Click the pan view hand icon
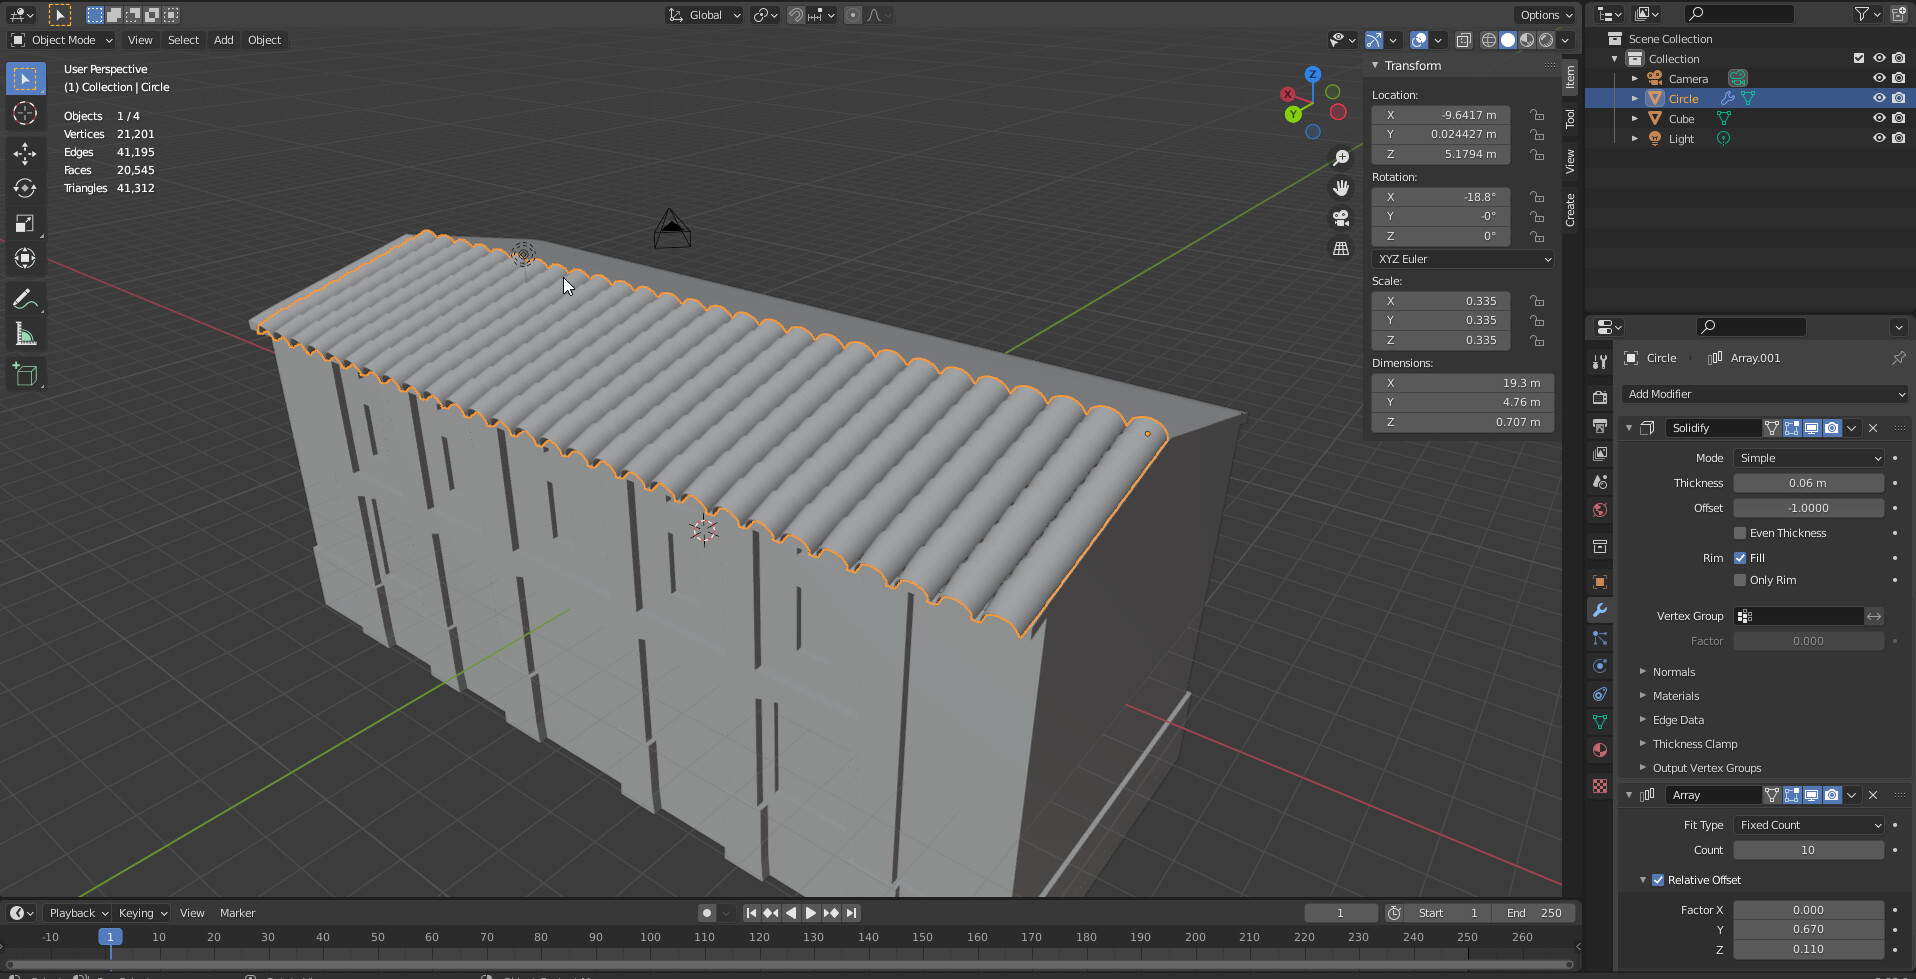The width and height of the screenshot is (1916, 979). tap(1341, 188)
